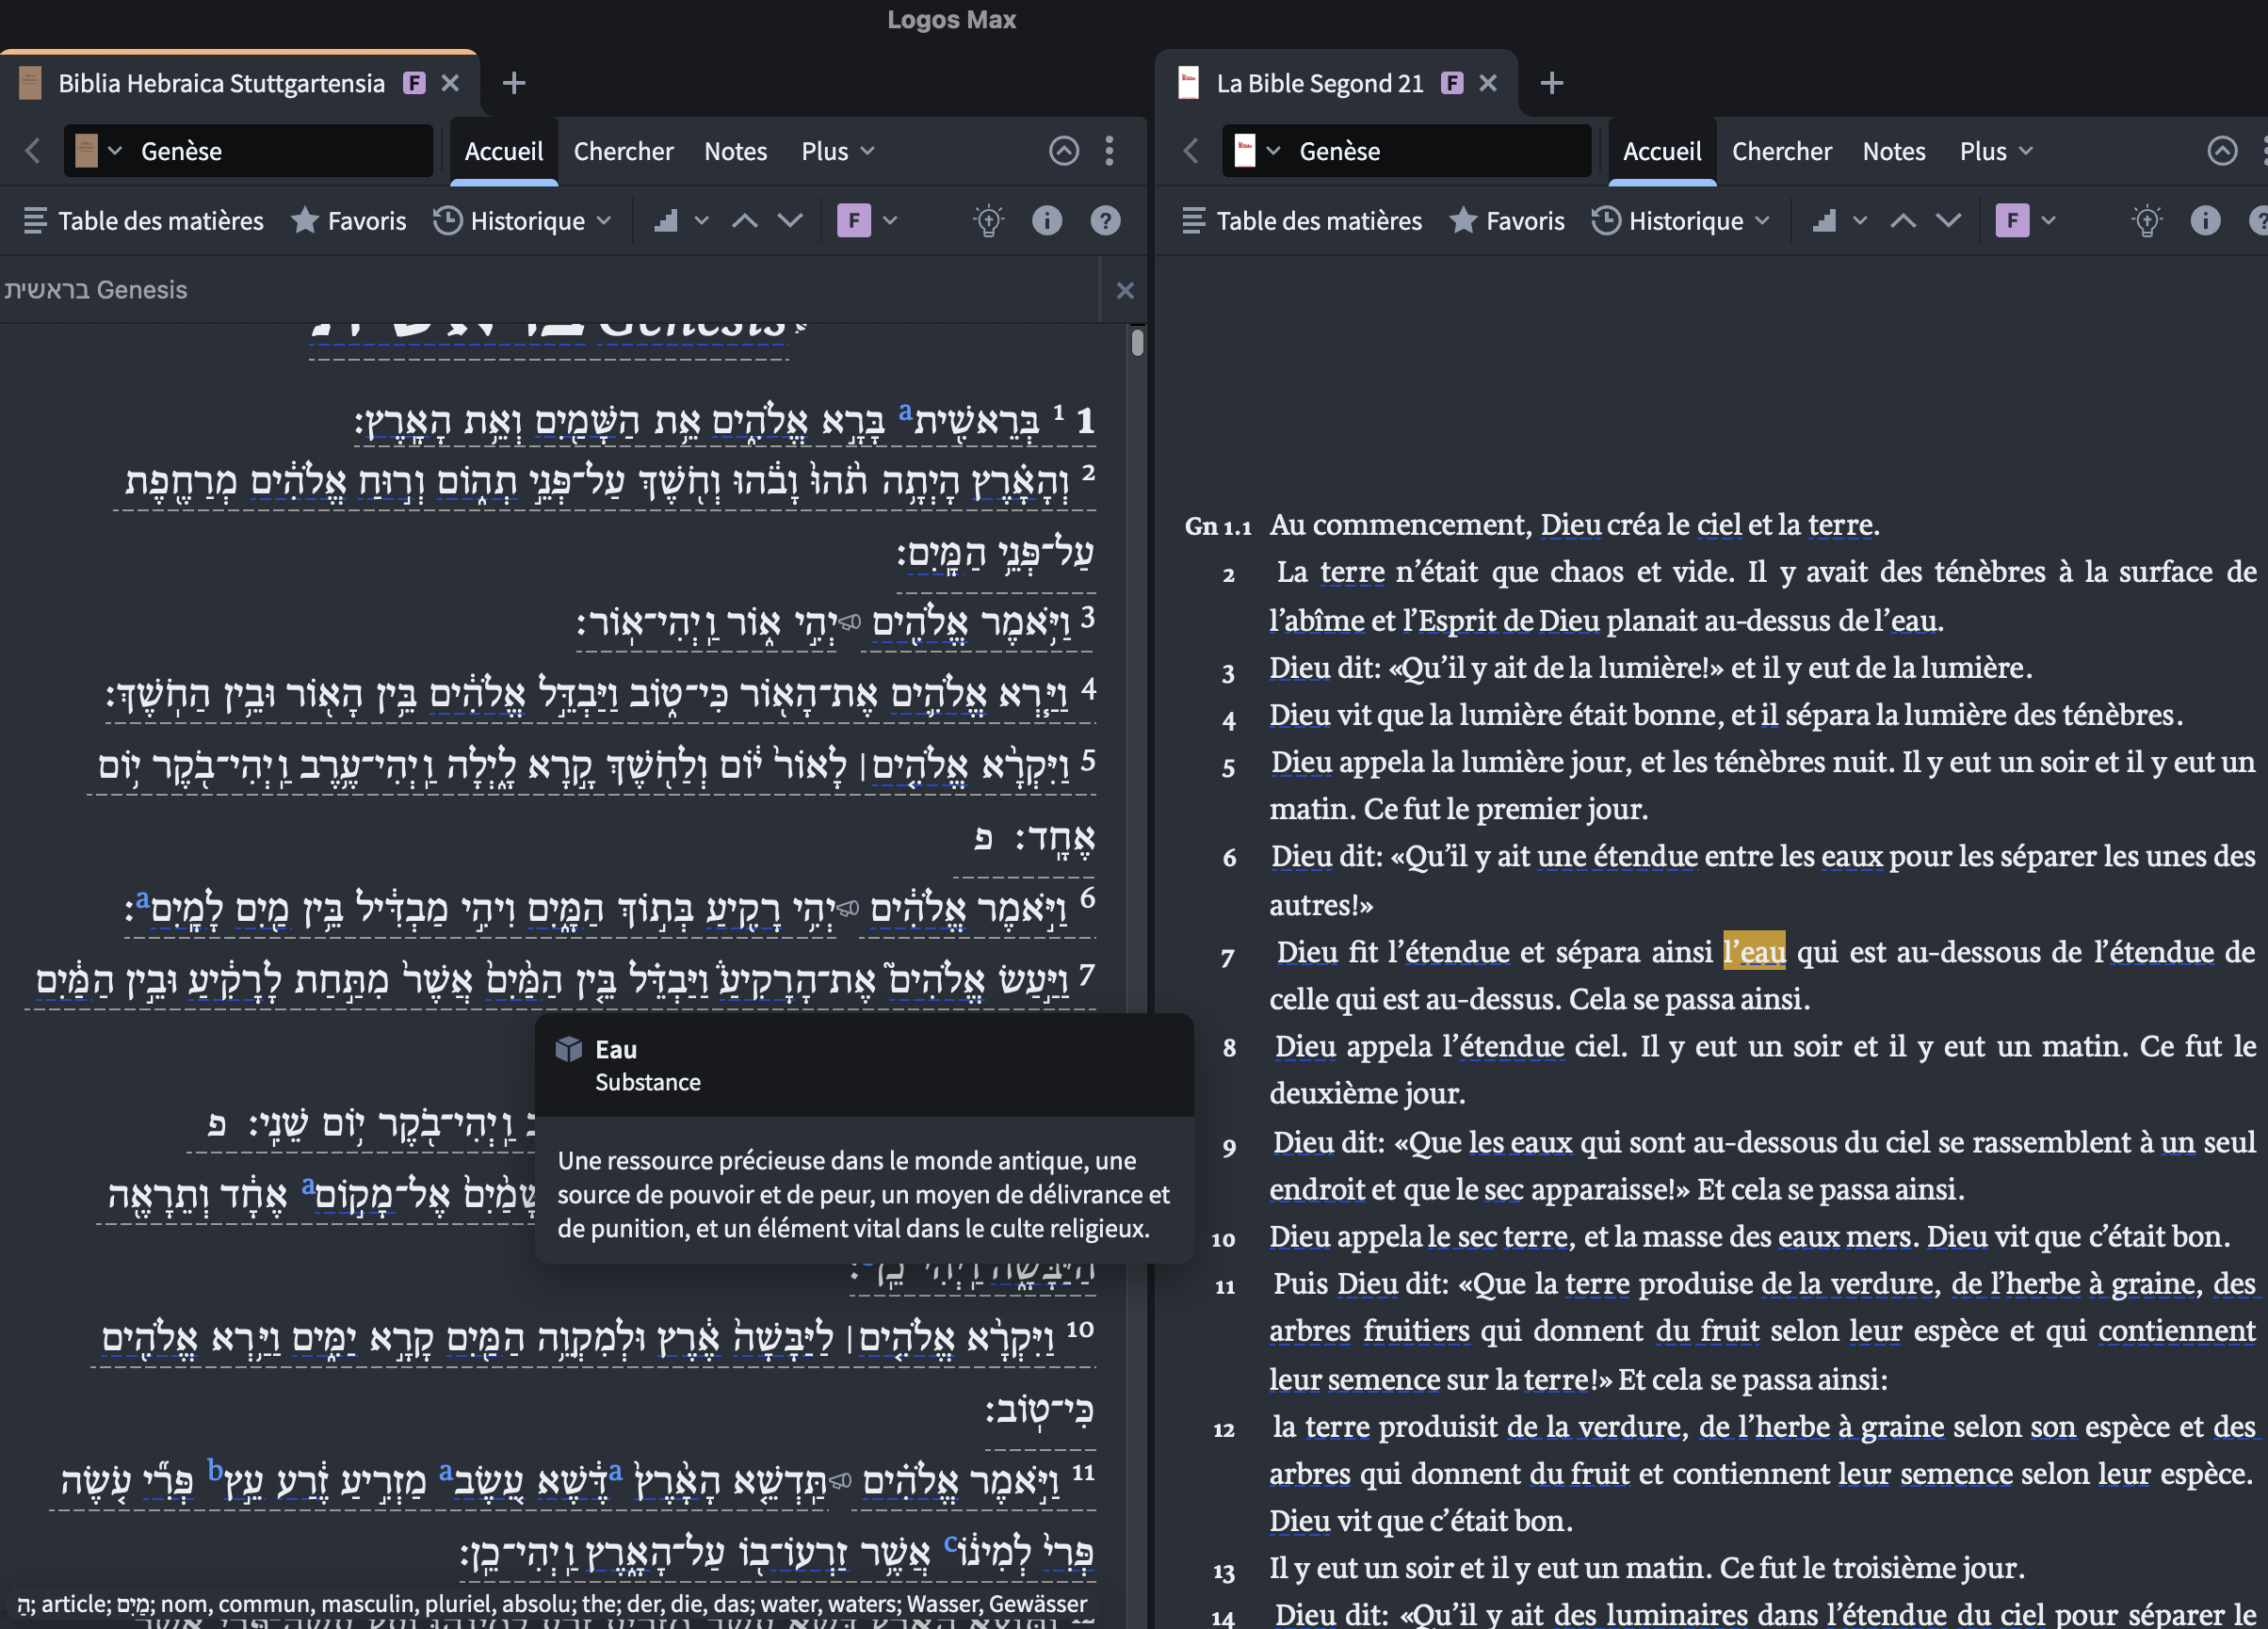This screenshot has width=2268, height=1629.
Task: Expand book picker arrow beside left Genèse
Action: click(115, 151)
